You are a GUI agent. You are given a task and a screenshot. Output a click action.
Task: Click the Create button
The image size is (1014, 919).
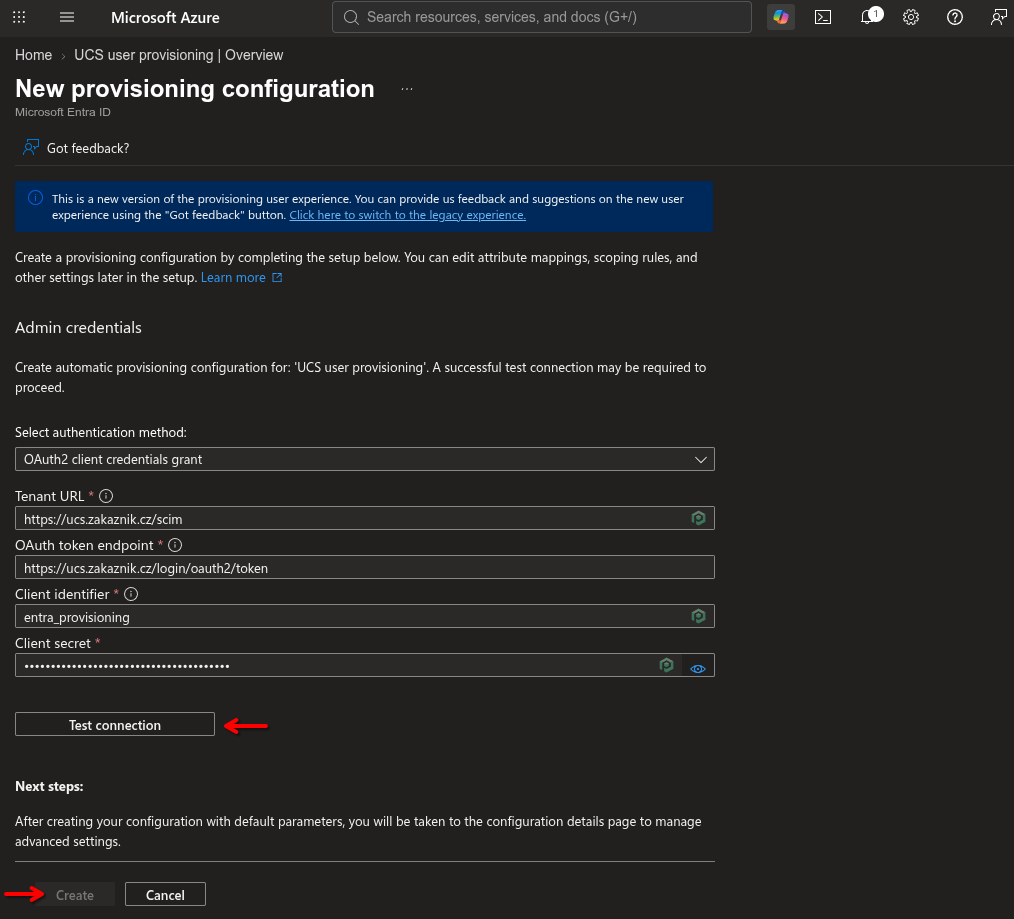75,895
